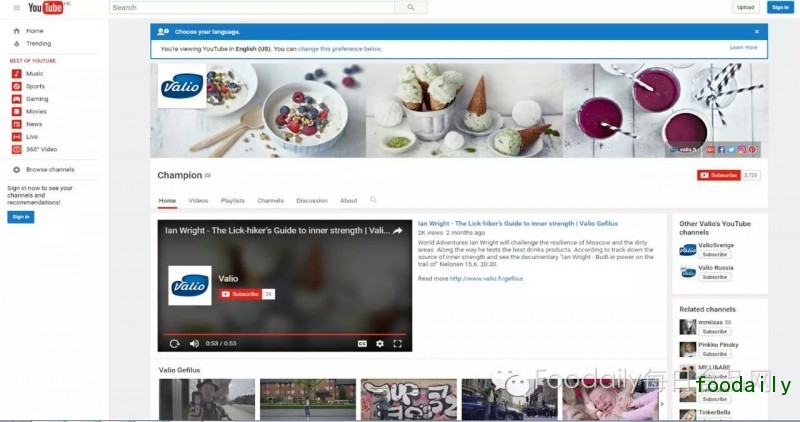Viewport: 800px width, 422px height.
Task: Focus the YouTube search field
Action: [250, 8]
